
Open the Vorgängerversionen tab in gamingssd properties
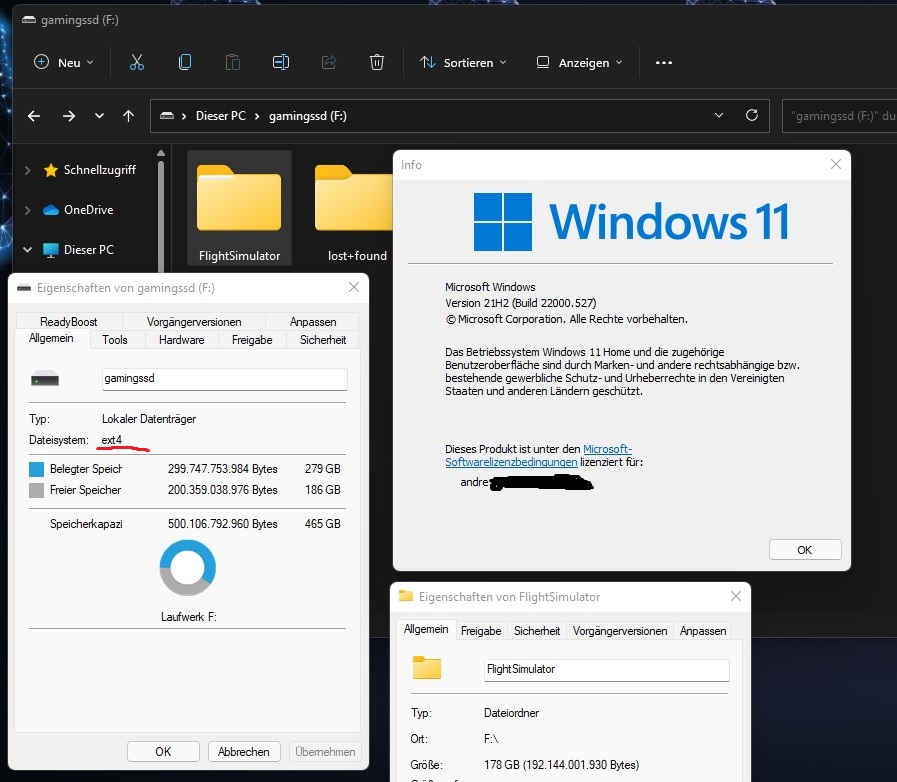pos(194,321)
